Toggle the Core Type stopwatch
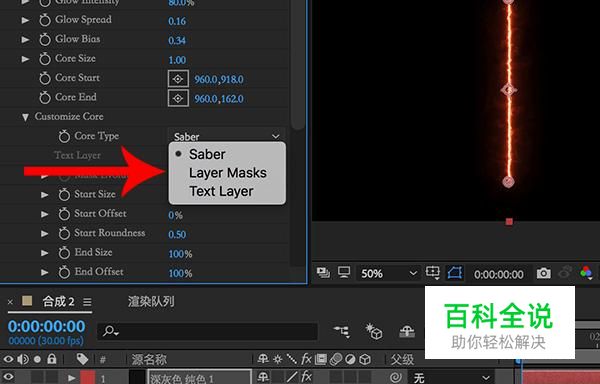The height and width of the screenshot is (384, 600). coord(64,136)
